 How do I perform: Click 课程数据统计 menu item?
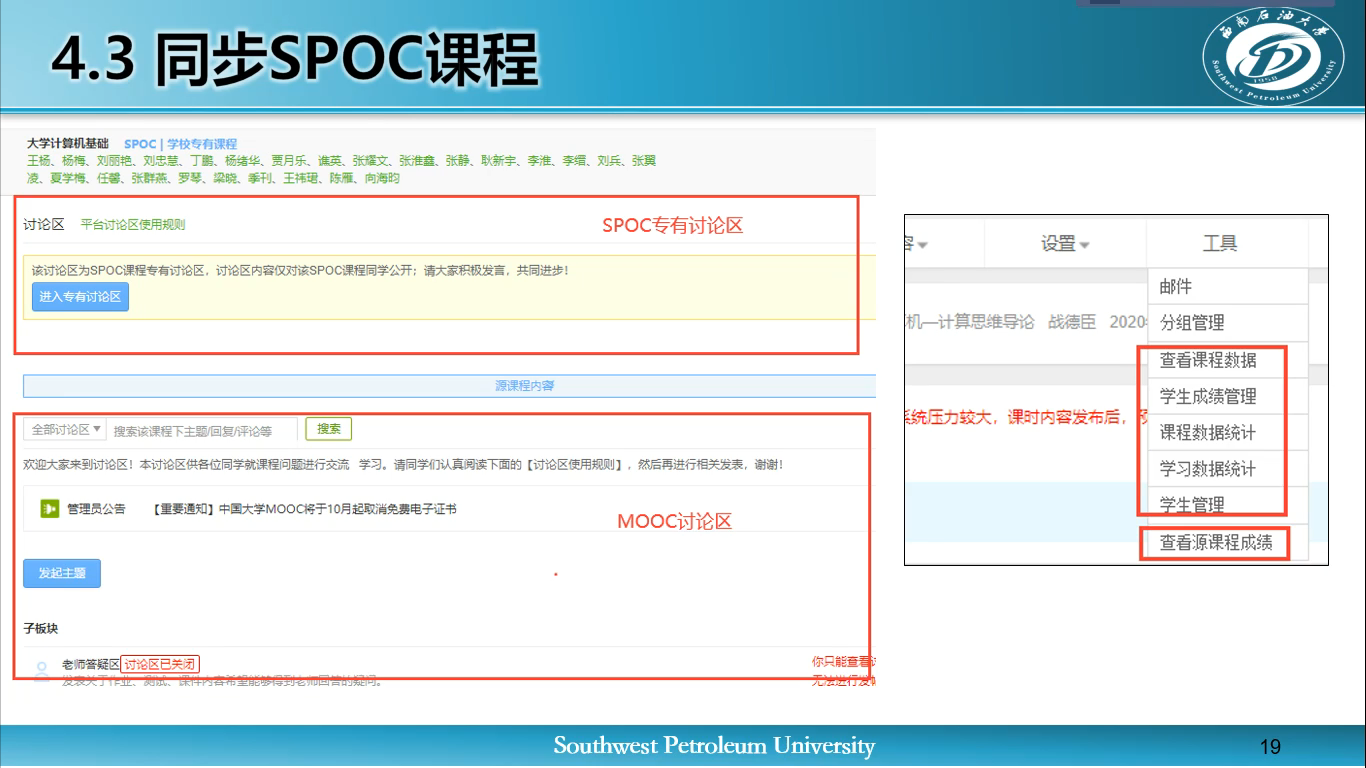(1208, 432)
